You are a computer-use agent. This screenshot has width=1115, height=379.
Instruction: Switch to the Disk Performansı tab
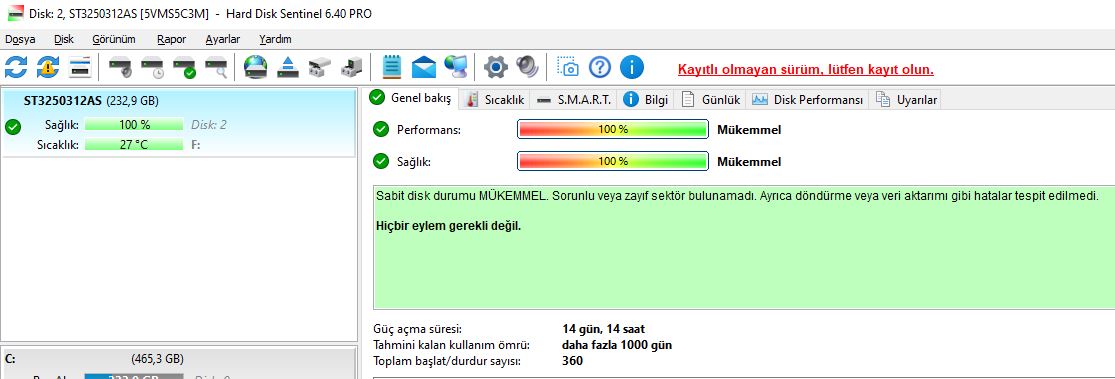click(x=808, y=100)
